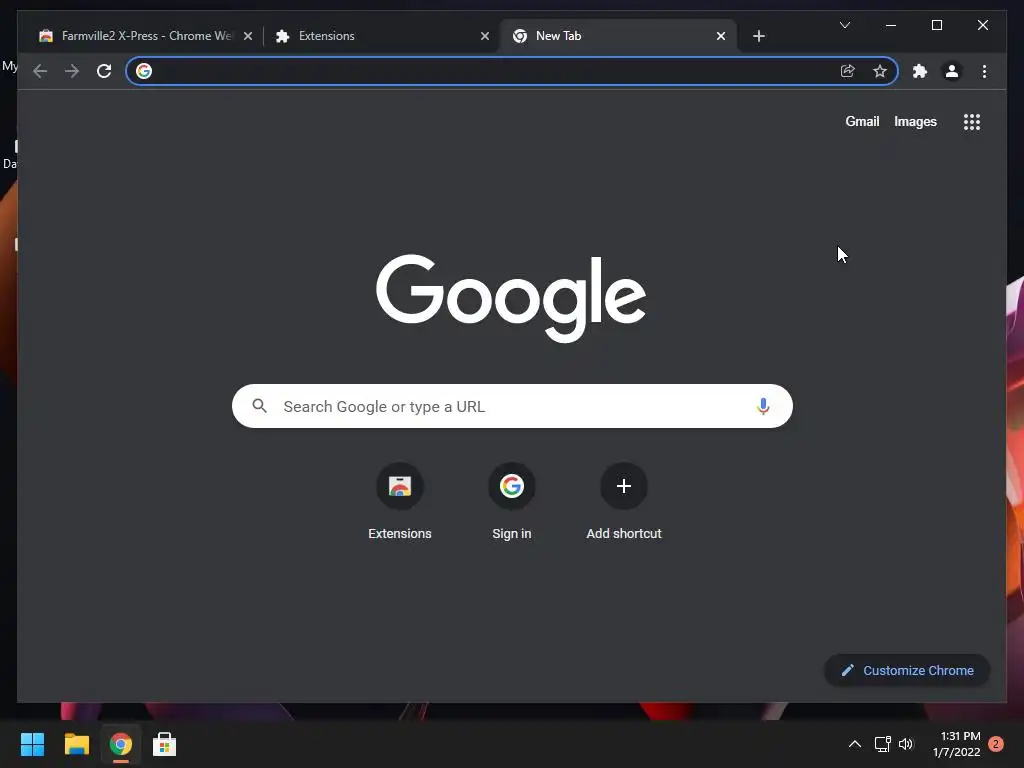This screenshot has height=768, width=1024.
Task: Click the Chrome taskbar icon
Action: pos(121,744)
